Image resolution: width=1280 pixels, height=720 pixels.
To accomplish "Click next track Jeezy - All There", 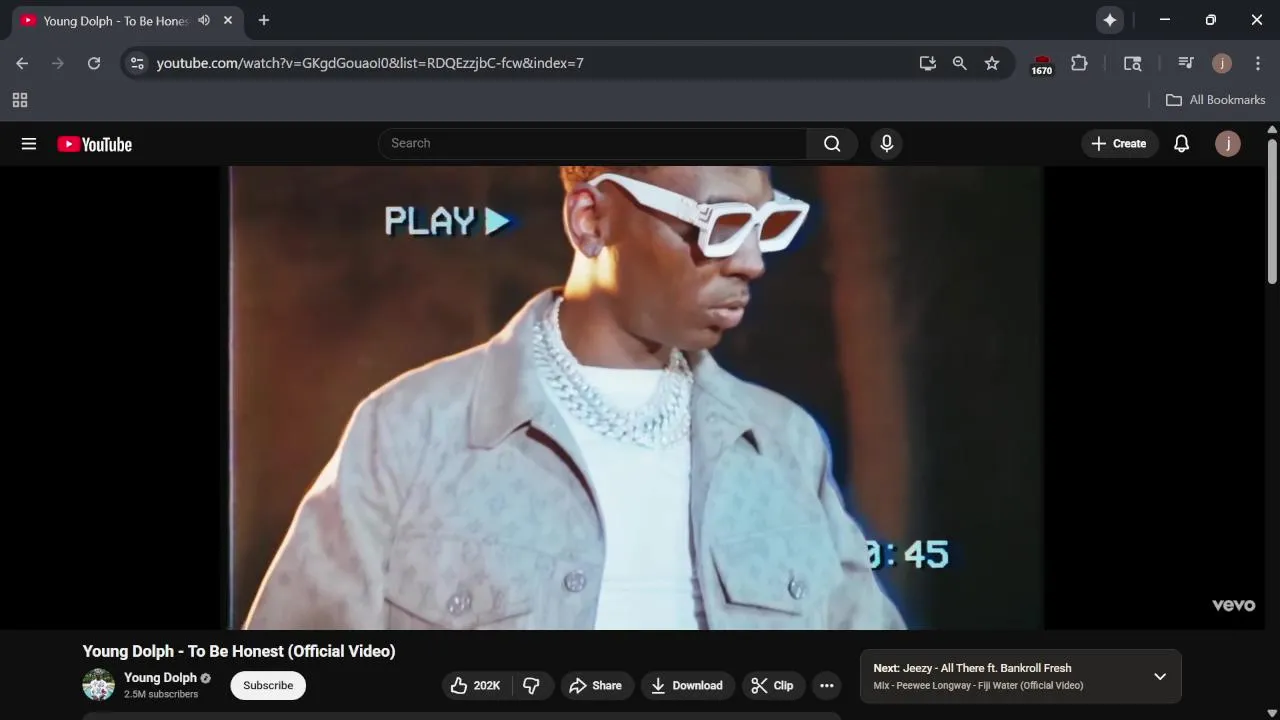I will [x=972, y=668].
